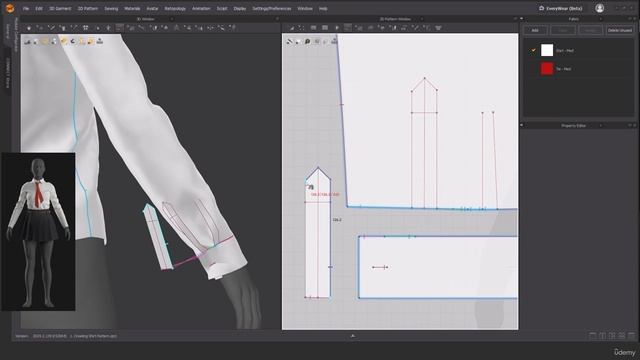
Task: Click the highlighted active tool in 3D toolbar
Action: pyautogui.click(x=120, y=28)
